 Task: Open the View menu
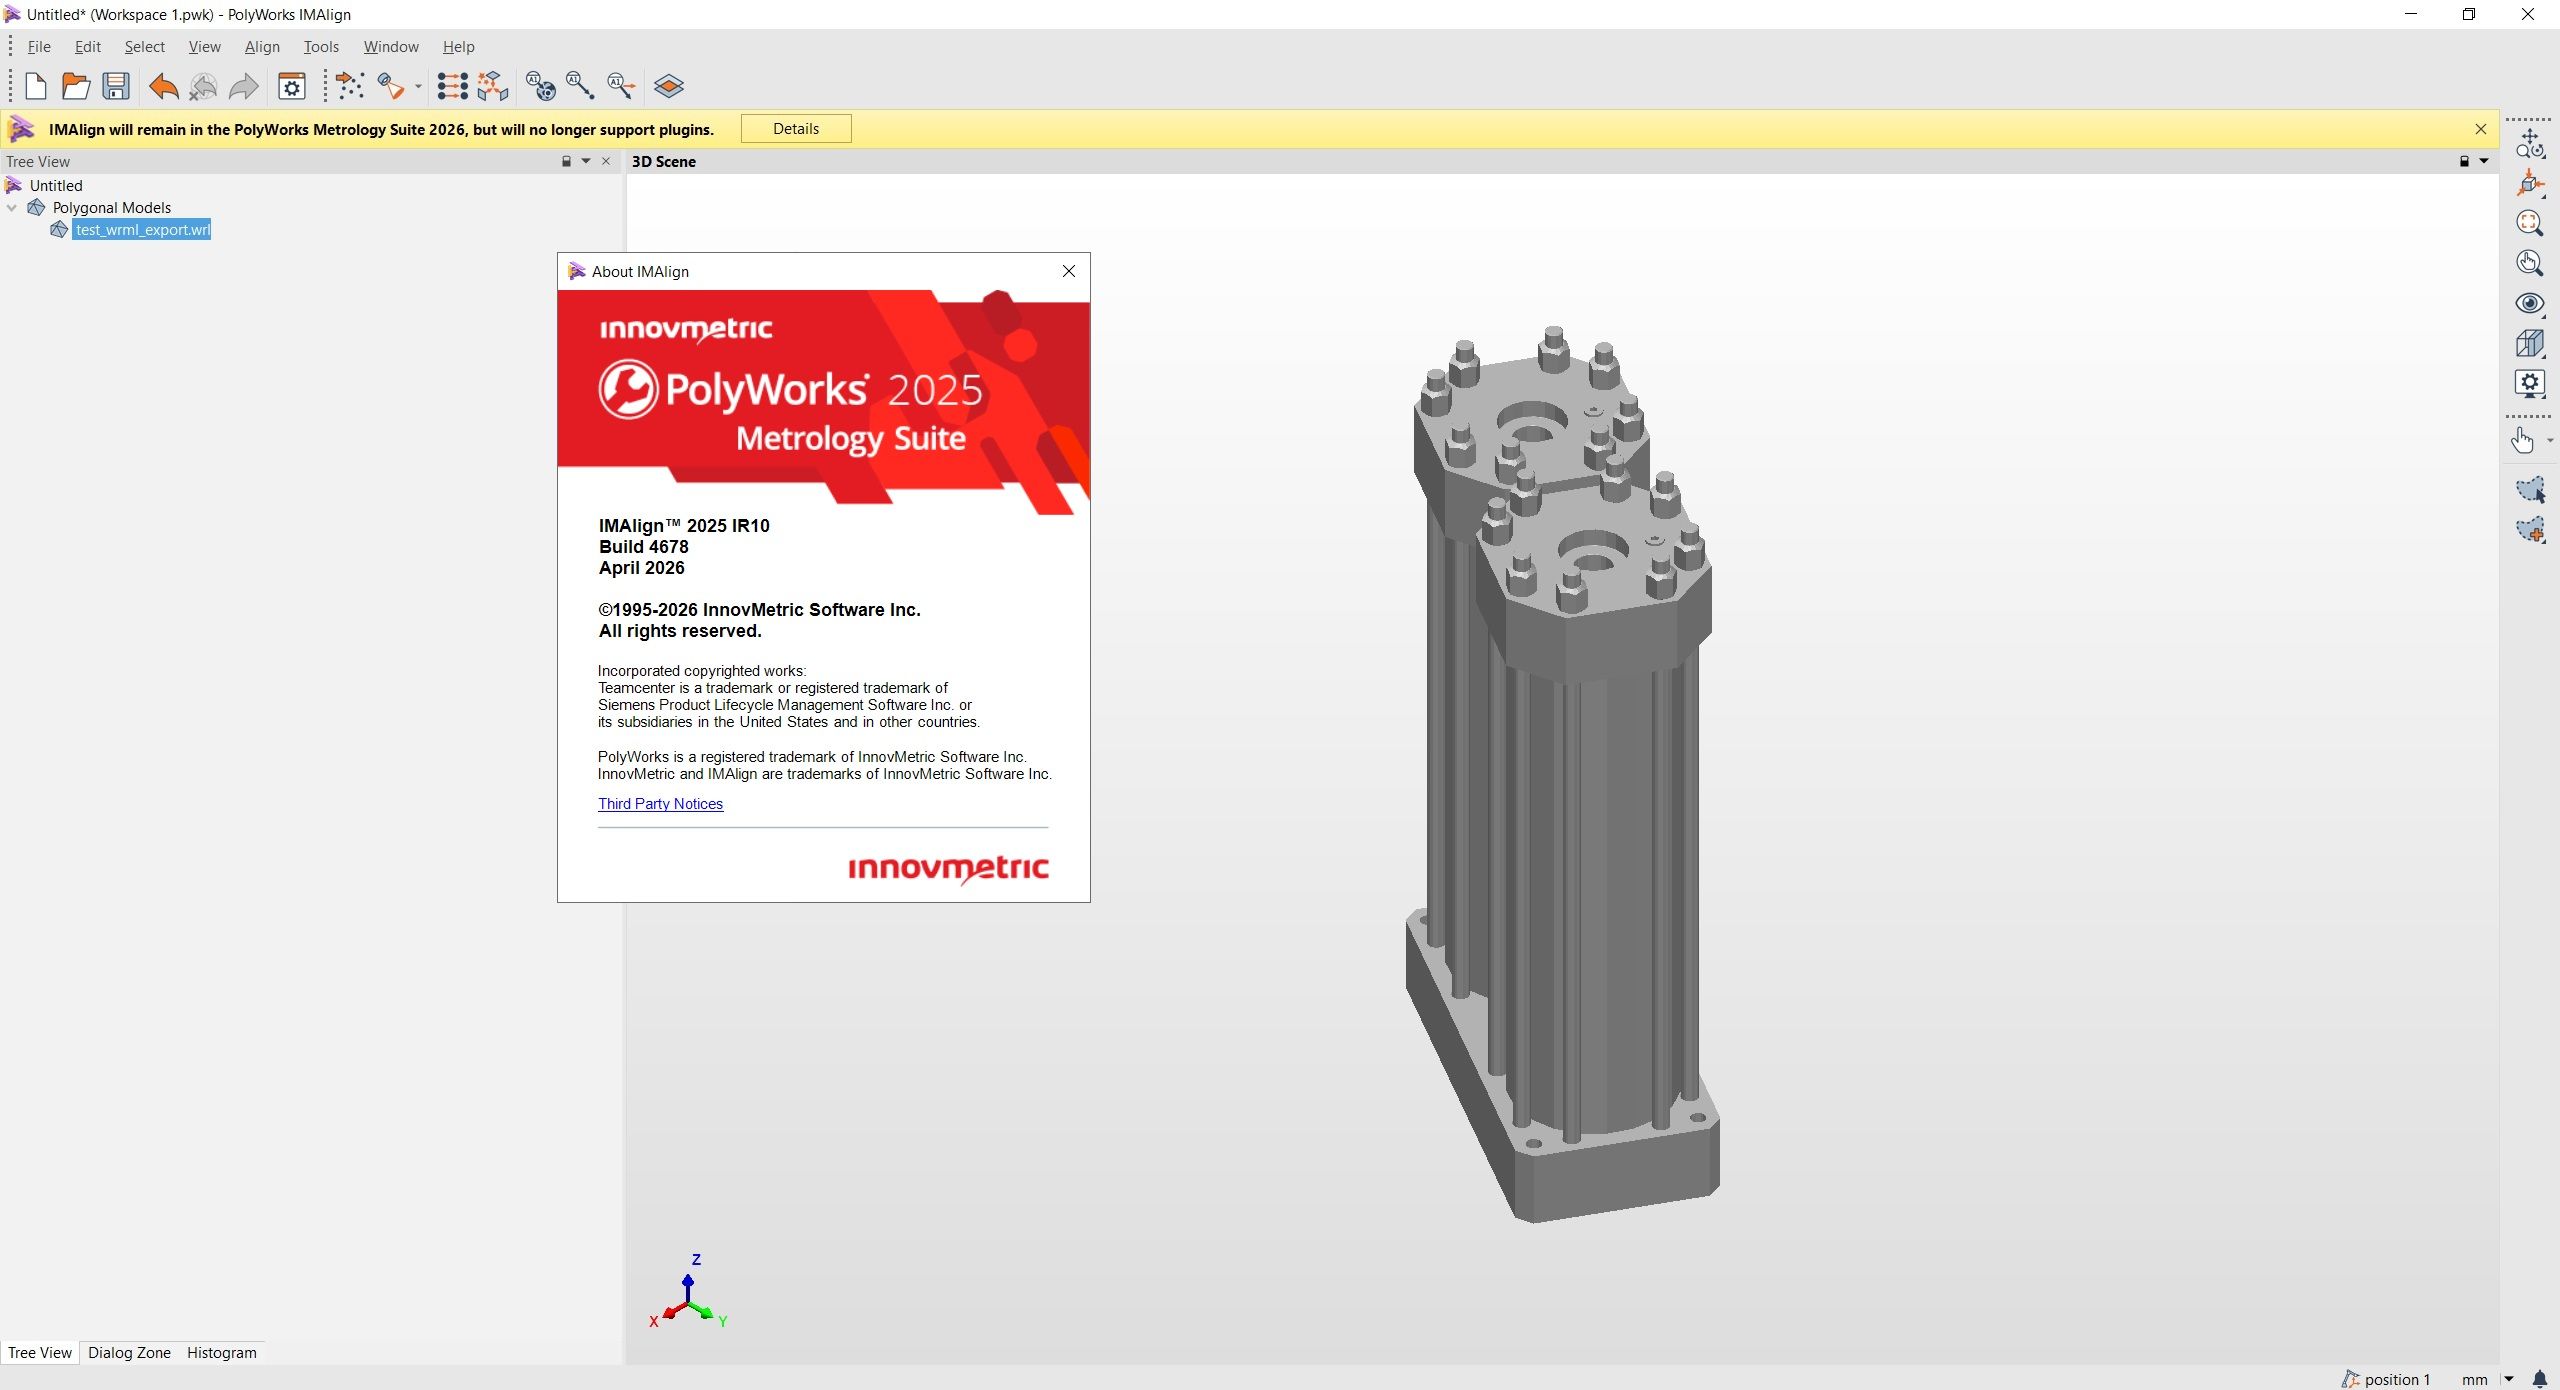tap(204, 47)
